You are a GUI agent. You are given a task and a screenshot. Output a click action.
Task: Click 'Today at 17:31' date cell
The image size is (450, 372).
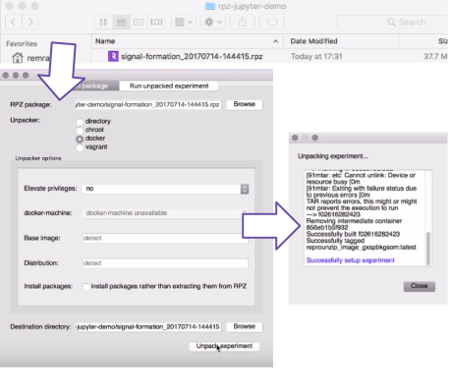[x=316, y=56]
